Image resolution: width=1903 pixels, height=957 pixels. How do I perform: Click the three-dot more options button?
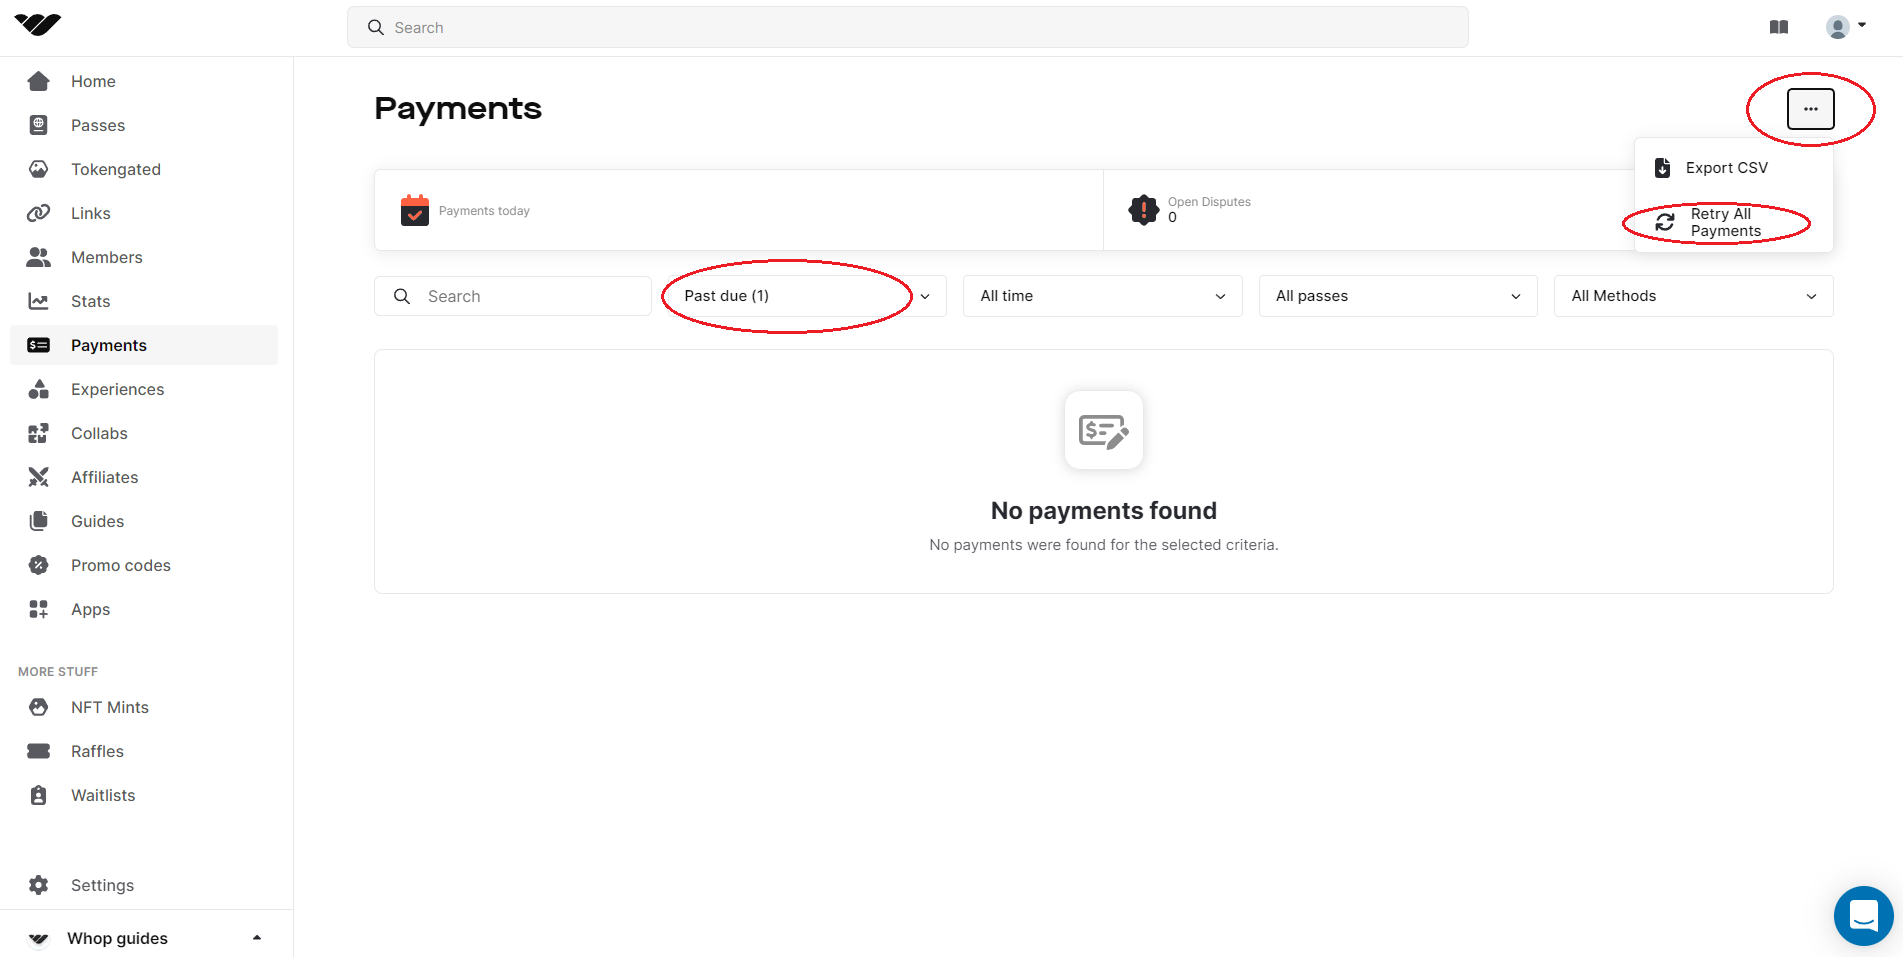coord(1810,109)
